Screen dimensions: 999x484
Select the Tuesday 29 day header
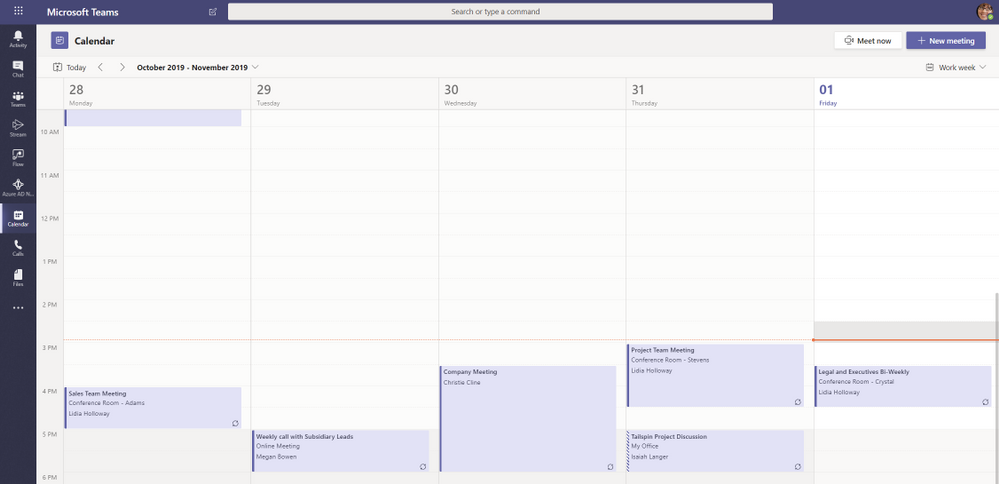point(344,94)
